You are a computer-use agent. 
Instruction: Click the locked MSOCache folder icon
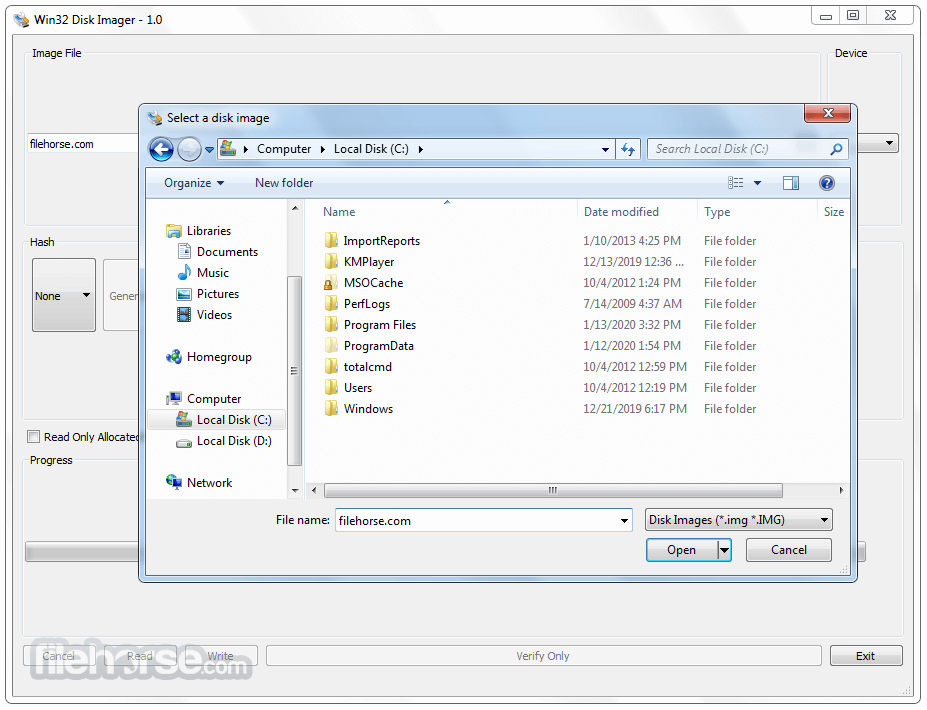(331, 283)
